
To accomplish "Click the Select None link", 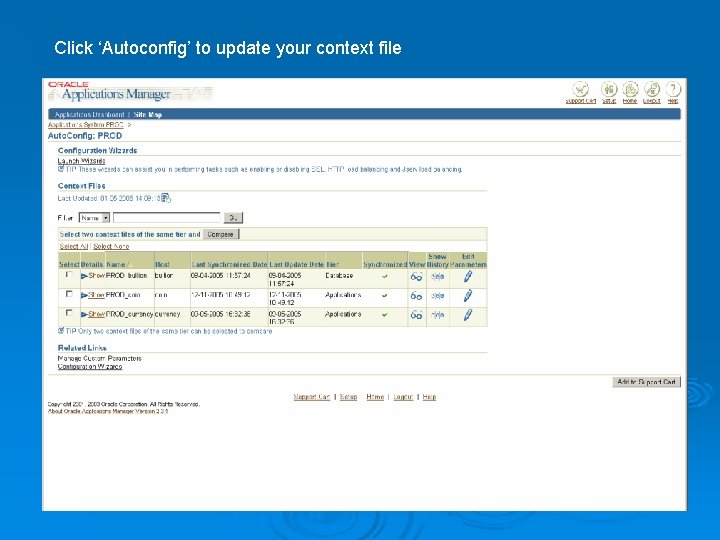I will (111, 247).
